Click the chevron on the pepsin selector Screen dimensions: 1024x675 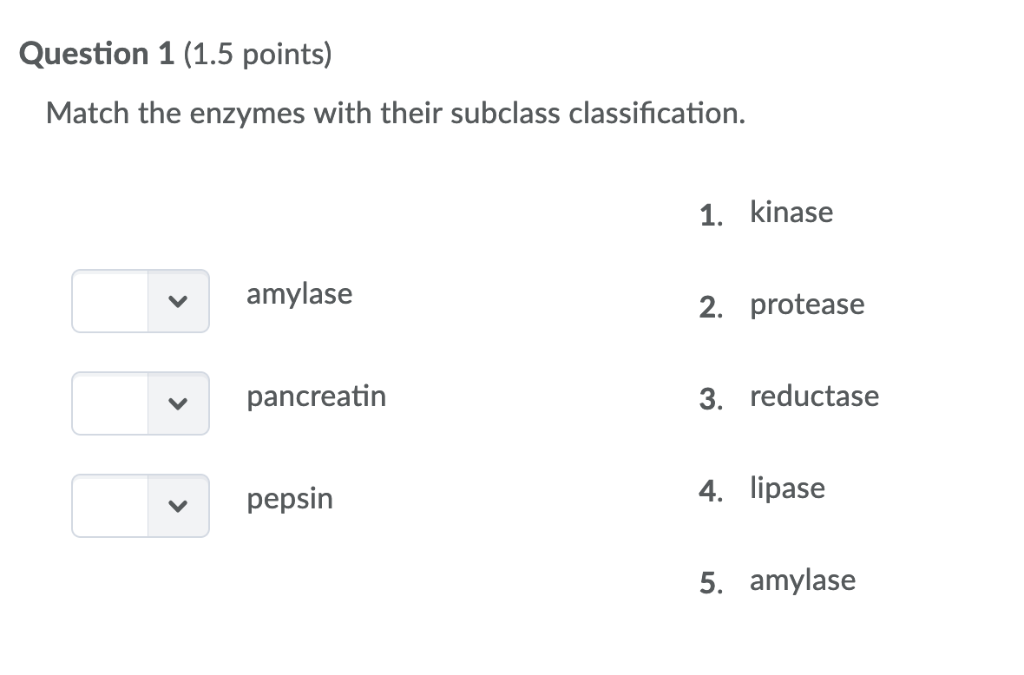(178, 506)
